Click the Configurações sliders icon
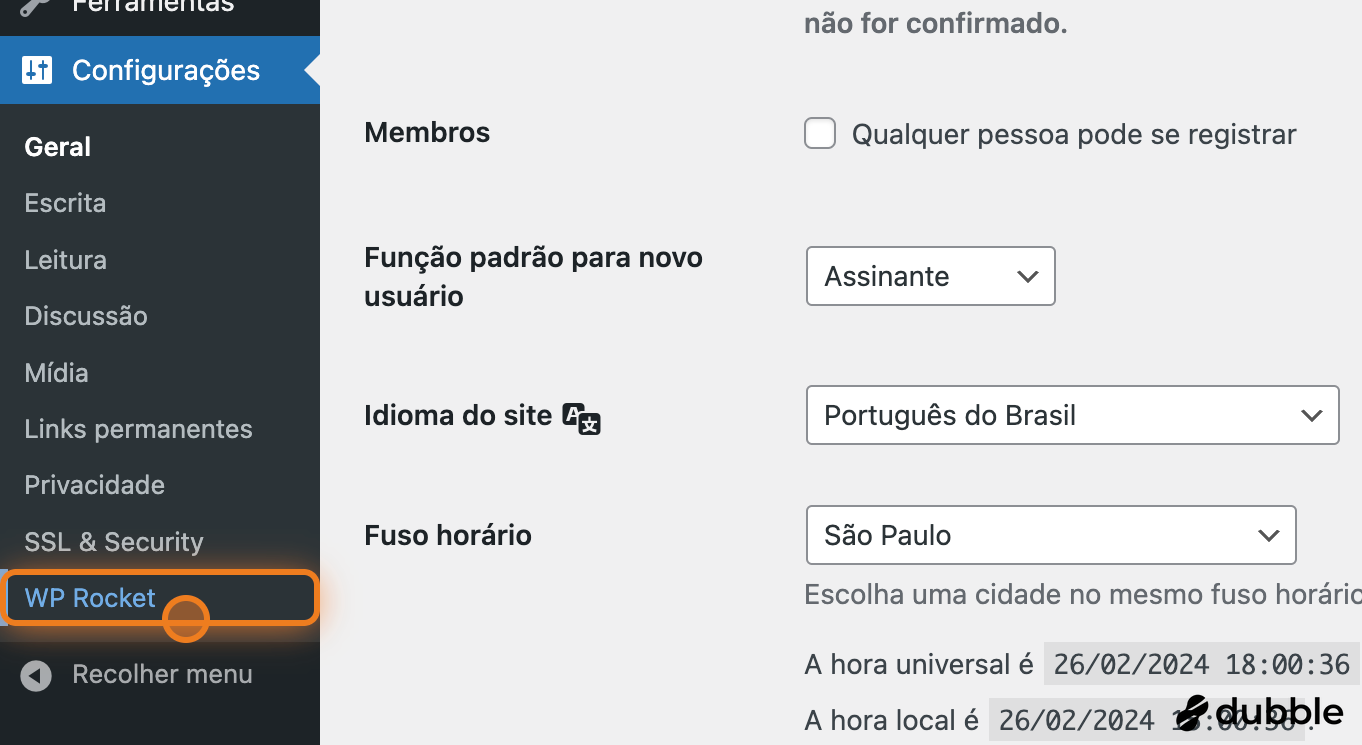The width and height of the screenshot is (1362, 745). coord(37,70)
